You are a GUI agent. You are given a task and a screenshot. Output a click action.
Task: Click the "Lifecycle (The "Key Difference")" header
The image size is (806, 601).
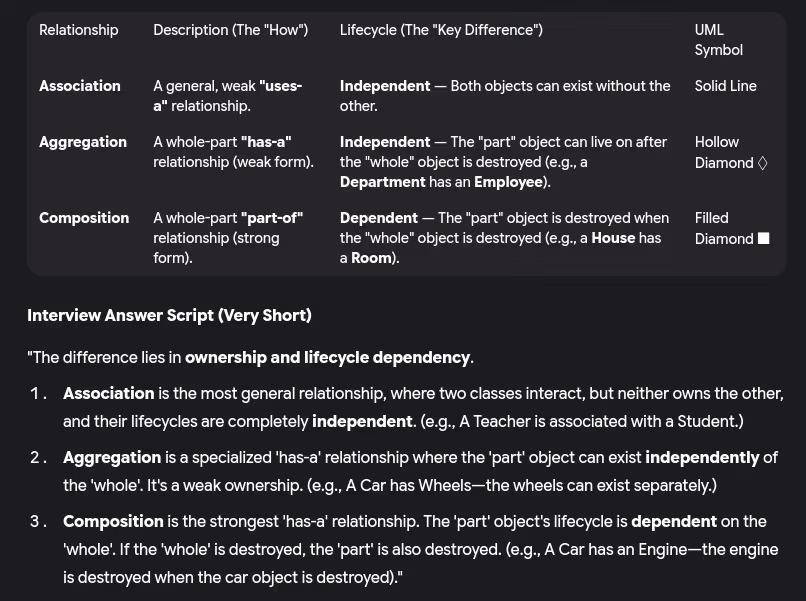click(x=441, y=30)
